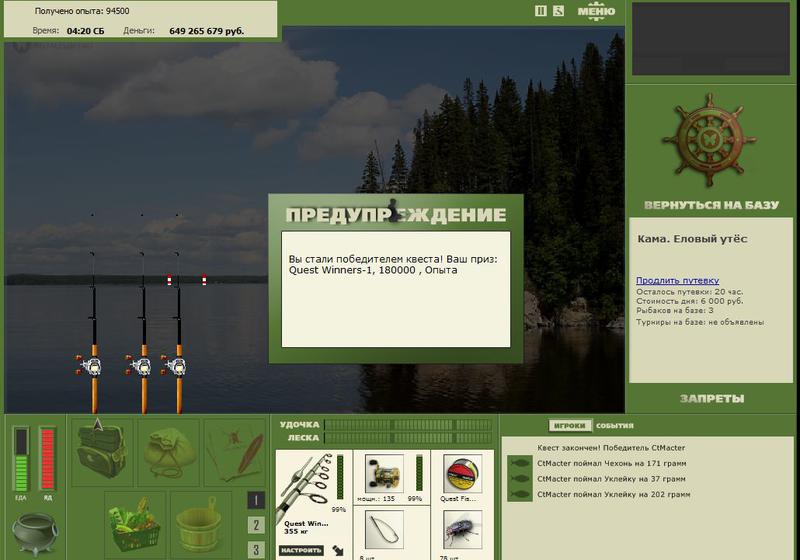800x560 pixels.
Task: Open the Продлить путевку link
Action: coord(678,281)
